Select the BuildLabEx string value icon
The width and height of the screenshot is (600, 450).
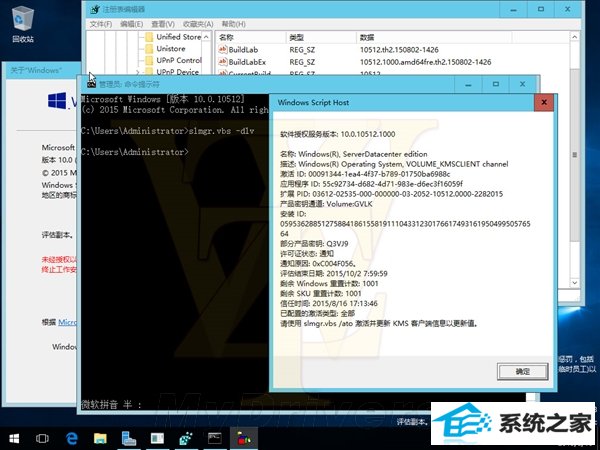tap(223, 62)
